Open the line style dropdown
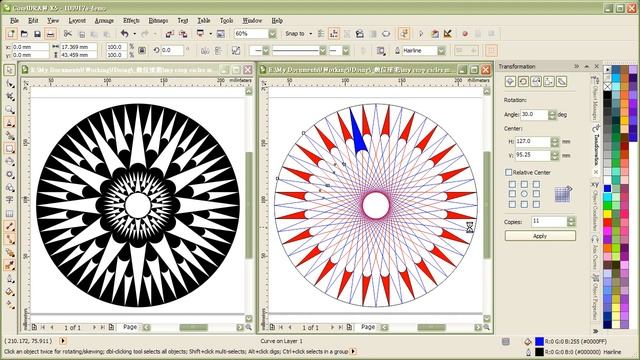 pos(322,51)
